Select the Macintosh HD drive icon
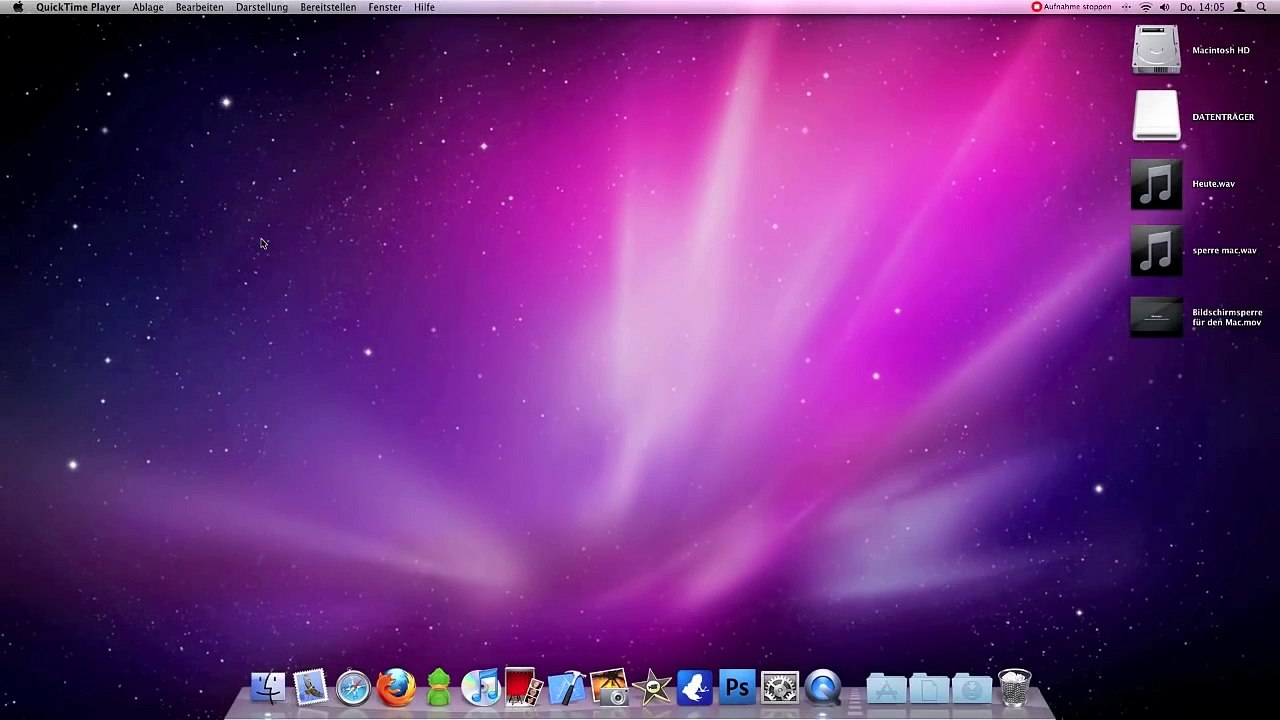This screenshot has width=1280, height=720. (1156, 50)
